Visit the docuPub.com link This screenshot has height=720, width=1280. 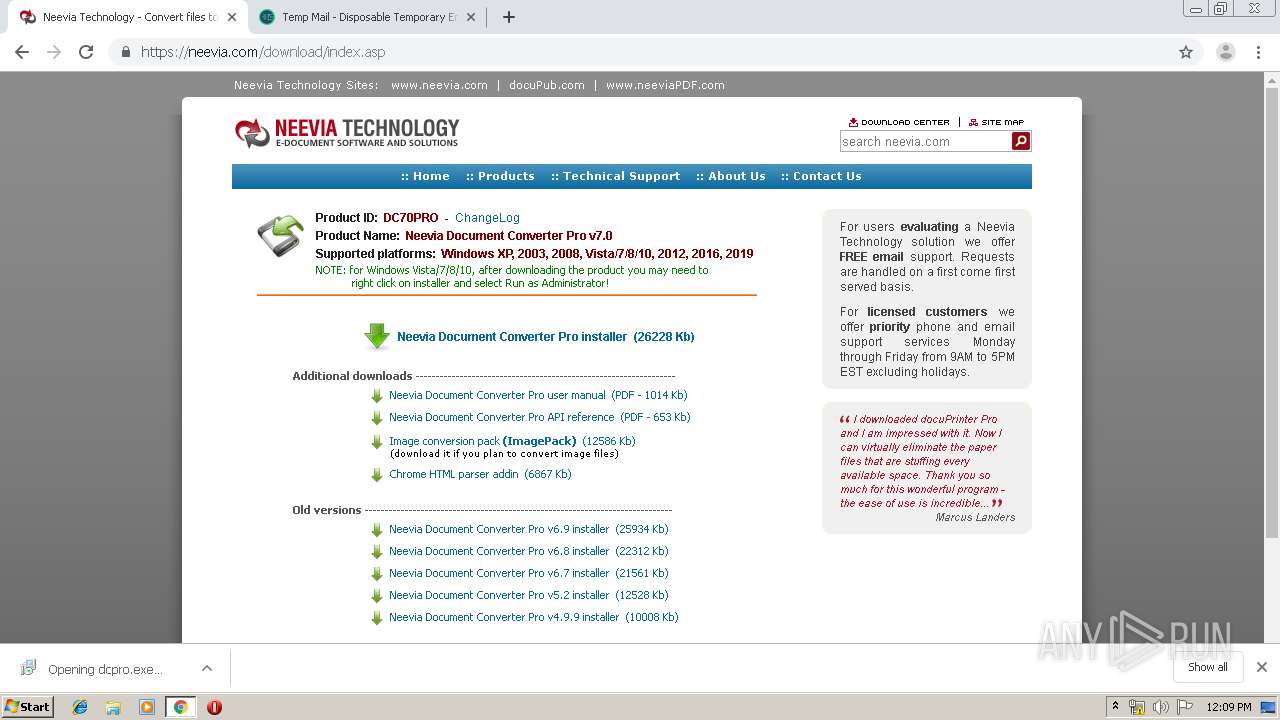pos(546,85)
